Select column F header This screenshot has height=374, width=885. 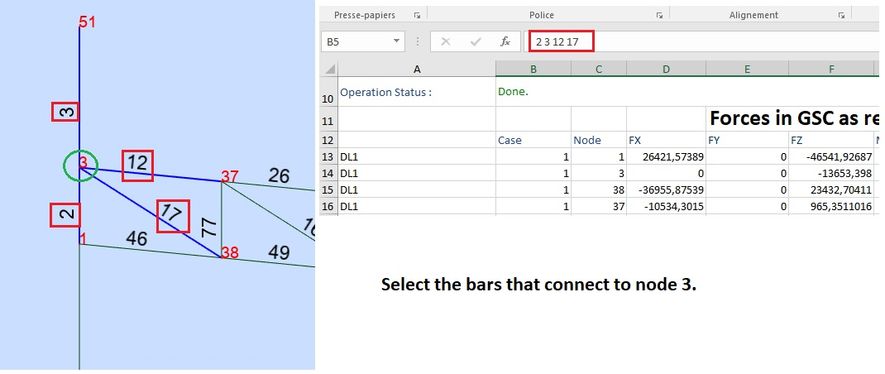(x=831, y=69)
